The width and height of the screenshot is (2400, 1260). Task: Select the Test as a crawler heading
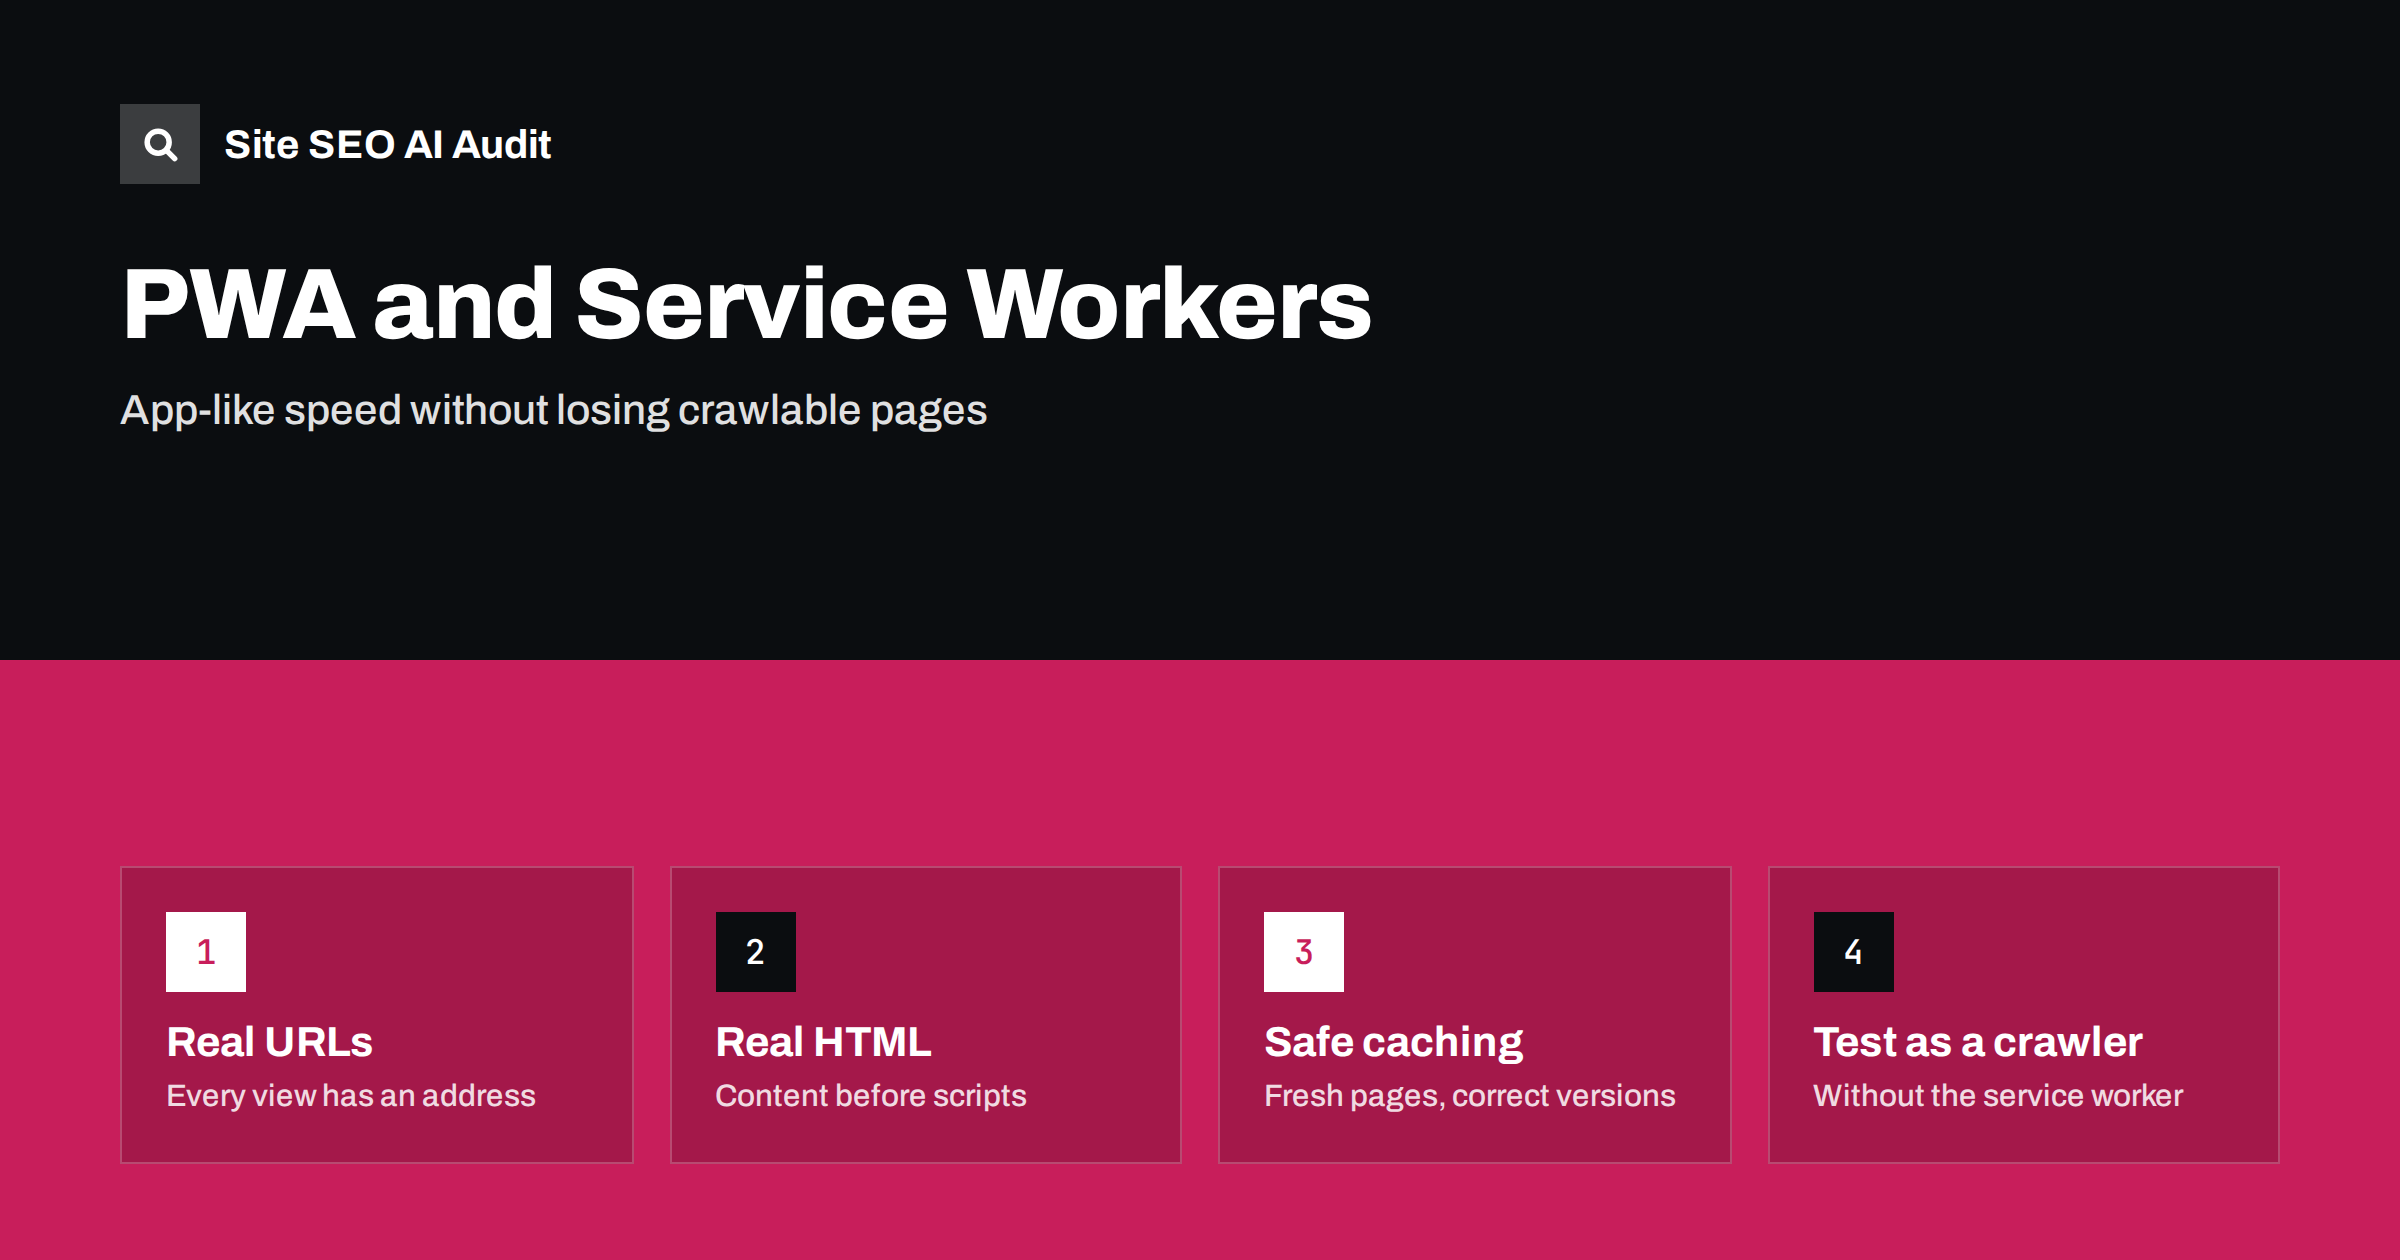coord(1978,1042)
